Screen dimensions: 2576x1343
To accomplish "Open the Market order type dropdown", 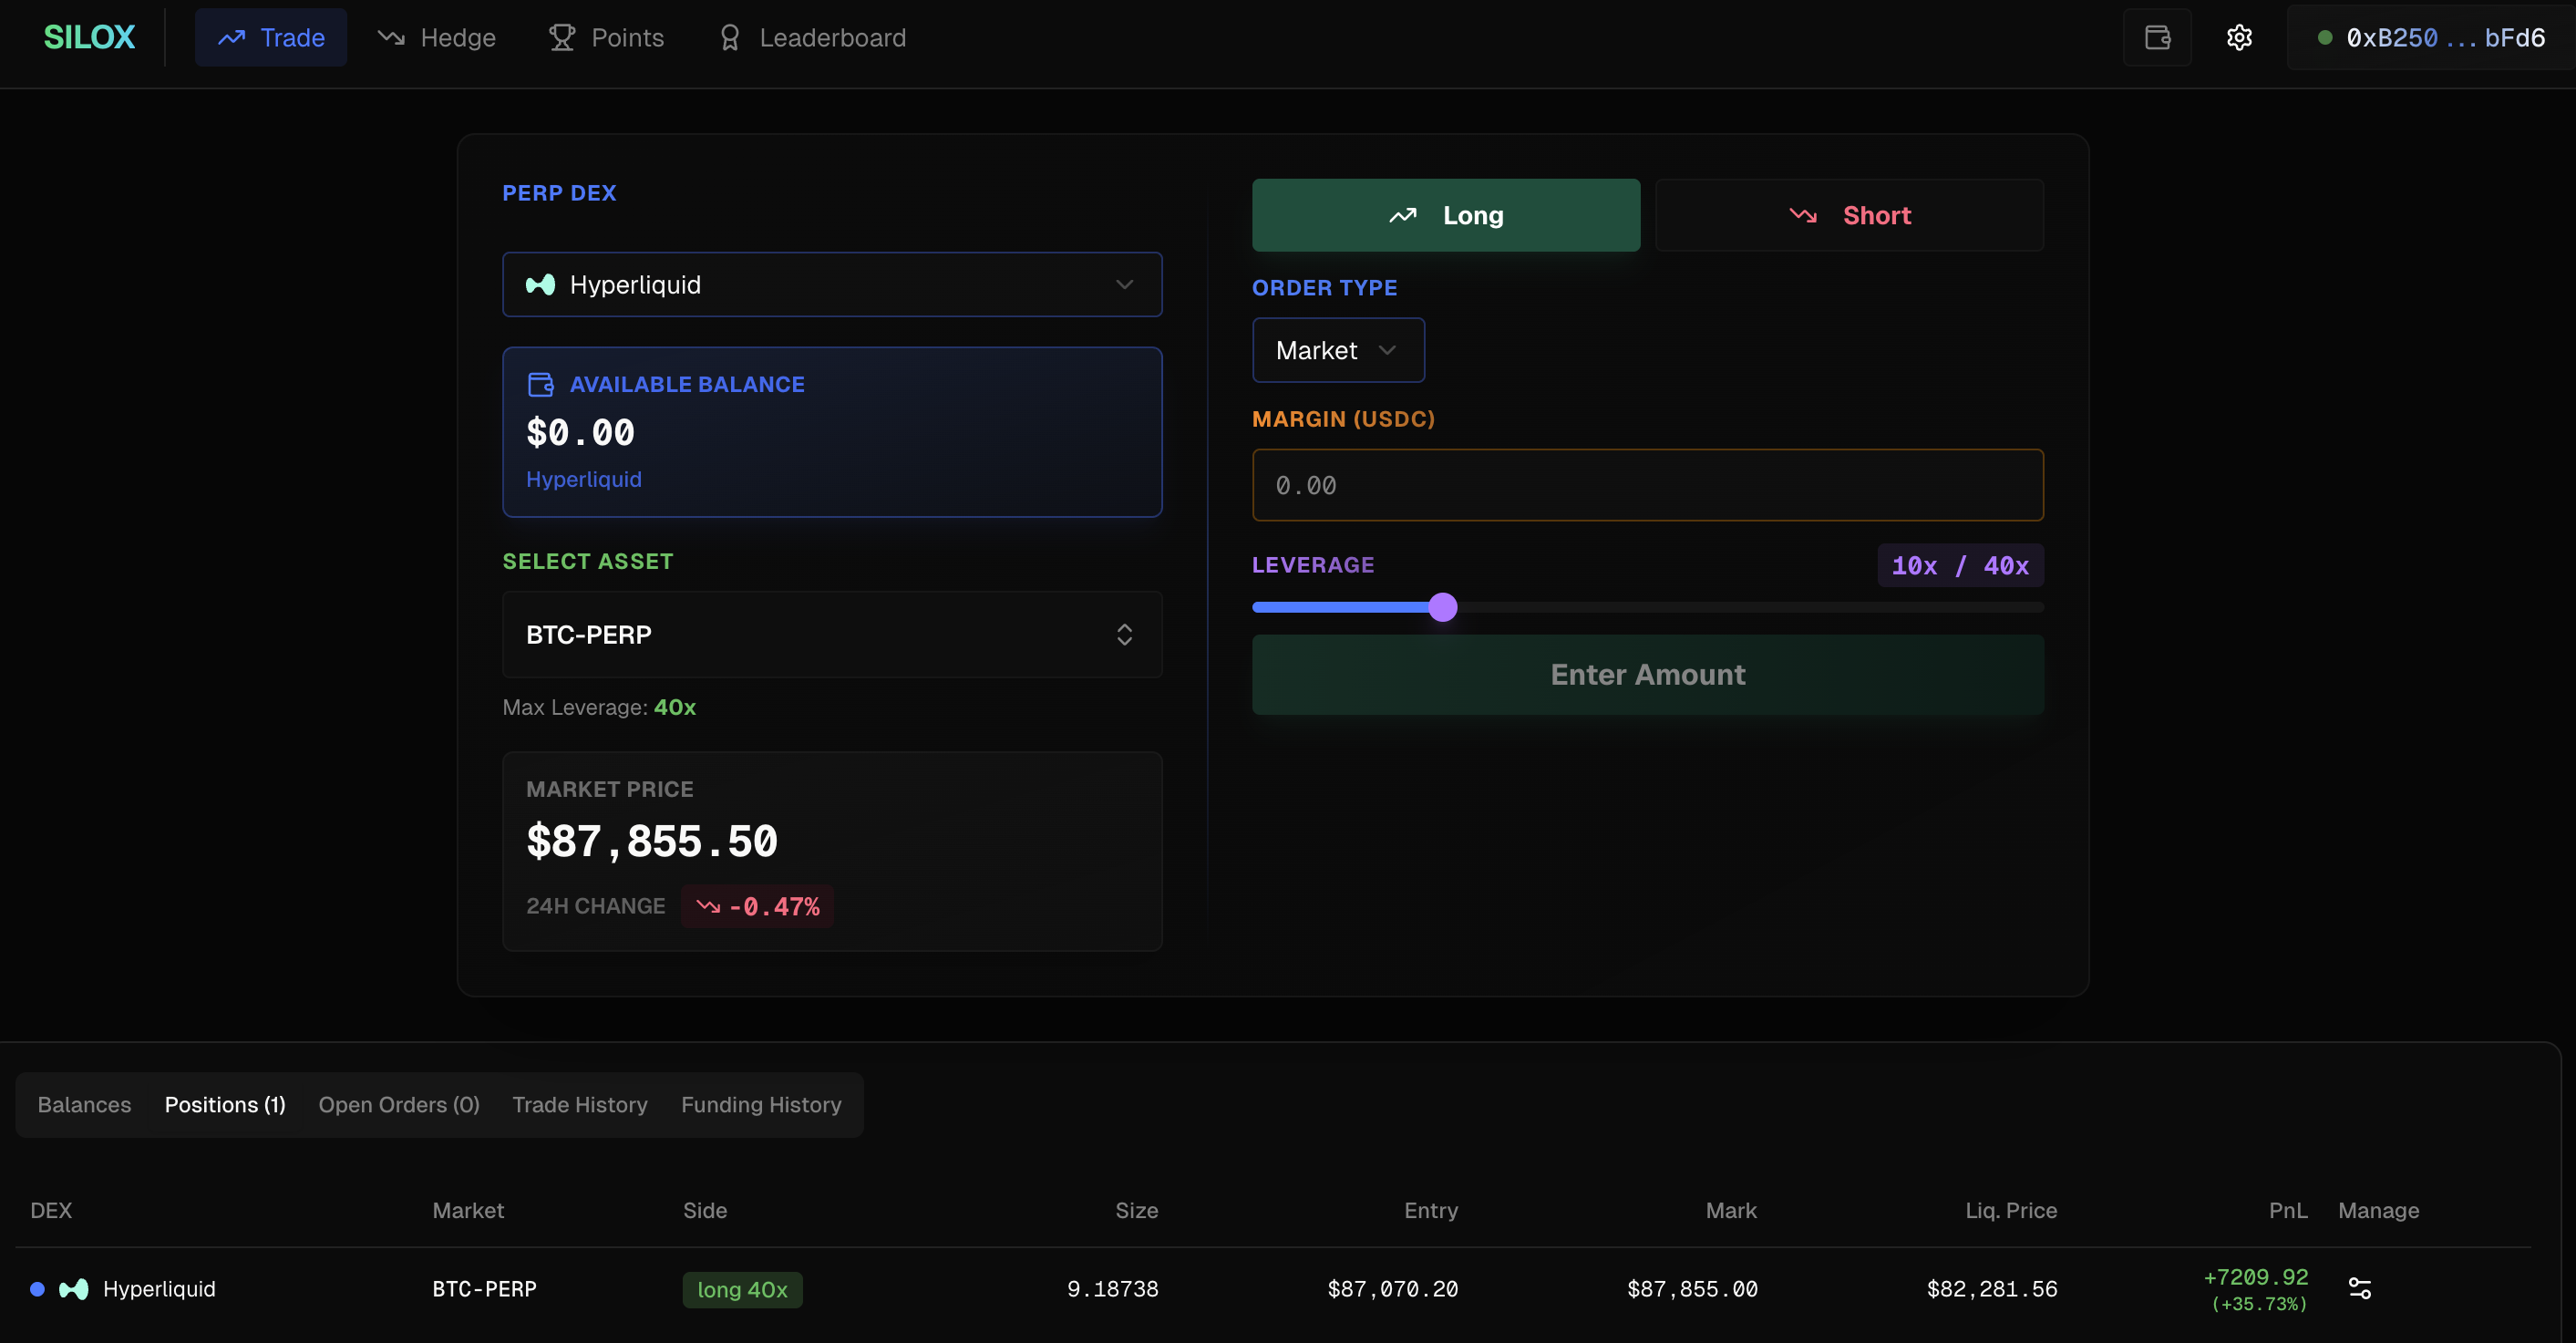I will (1337, 350).
